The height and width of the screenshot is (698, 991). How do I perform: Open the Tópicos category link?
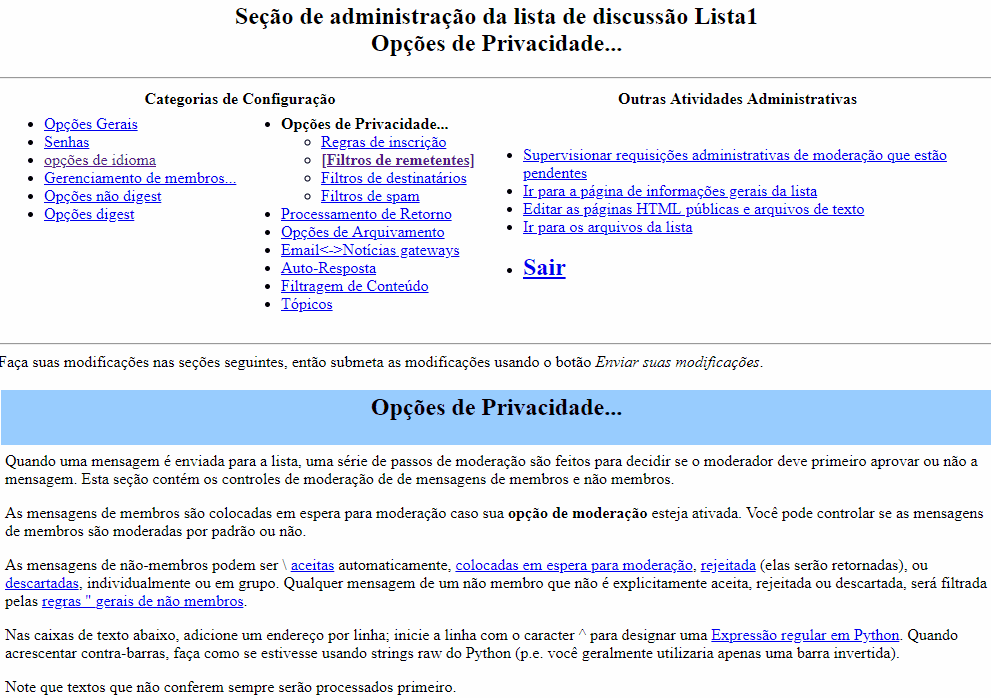[x=307, y=304]
